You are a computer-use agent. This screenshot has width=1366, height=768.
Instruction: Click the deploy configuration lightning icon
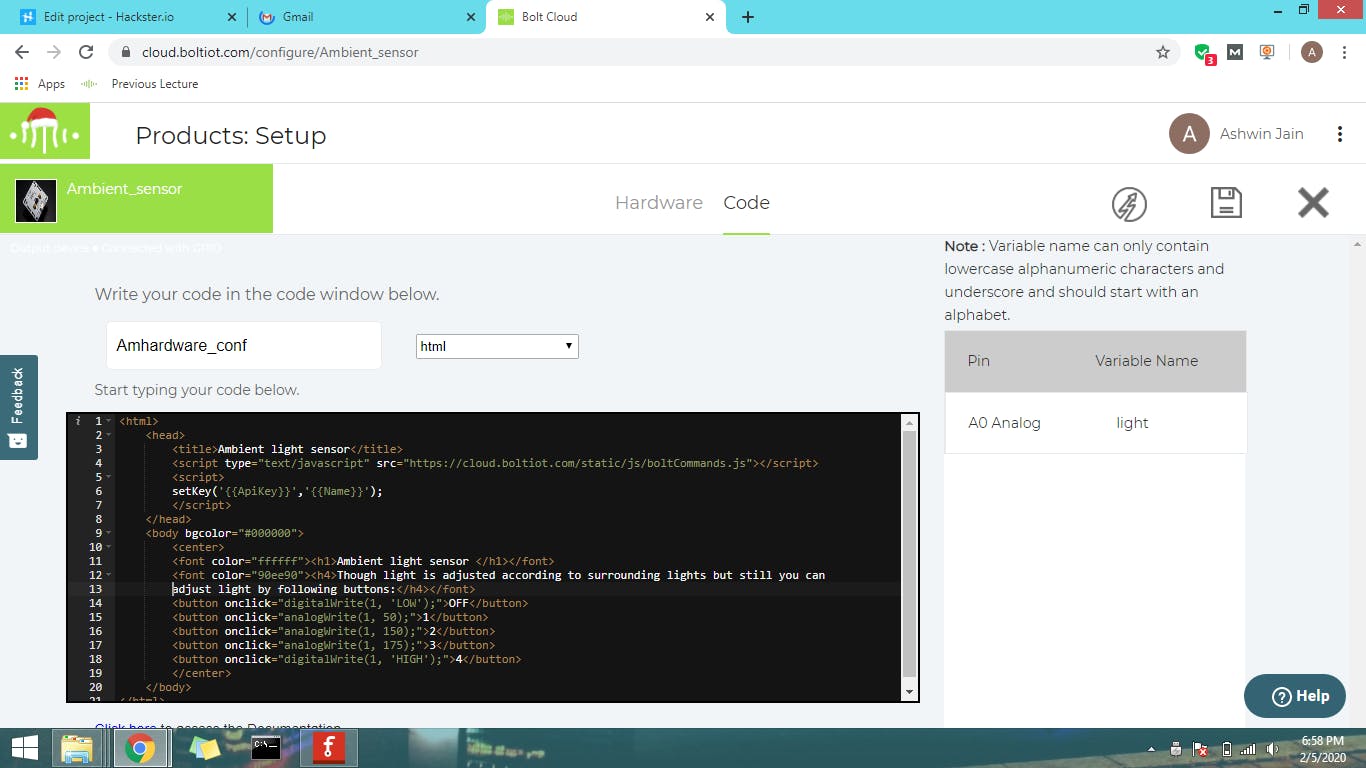point(1129,204)
